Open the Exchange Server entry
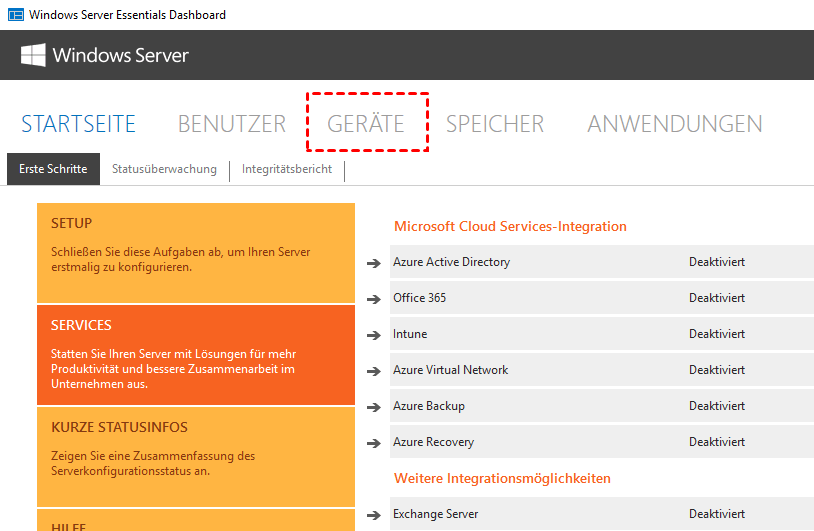The image size is (814, 531). [602, 514]
